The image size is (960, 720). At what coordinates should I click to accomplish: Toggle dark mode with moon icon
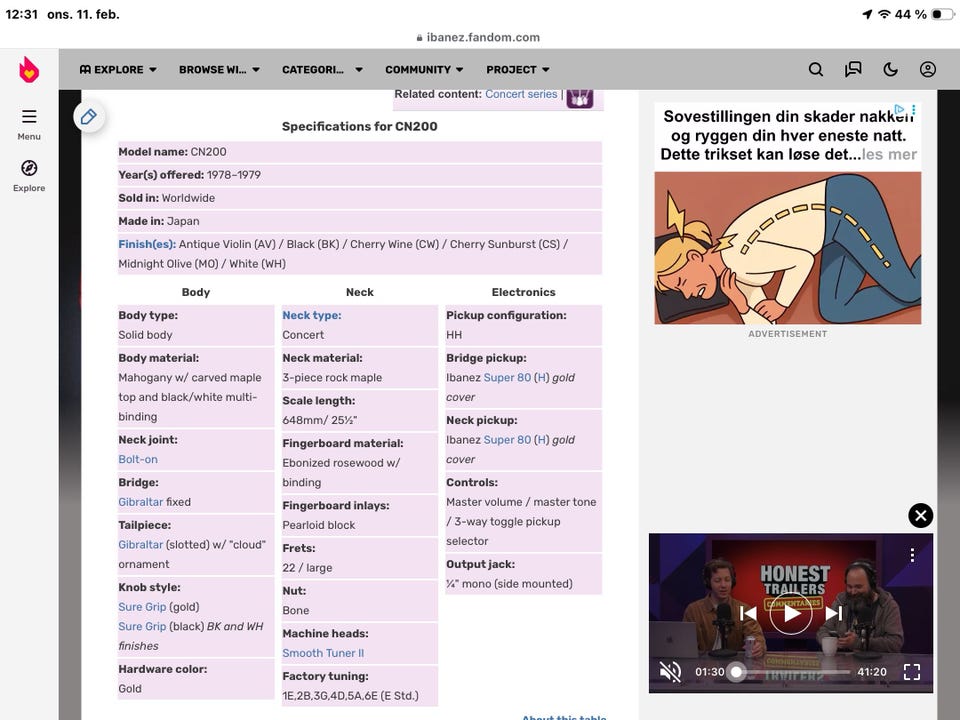891,70
